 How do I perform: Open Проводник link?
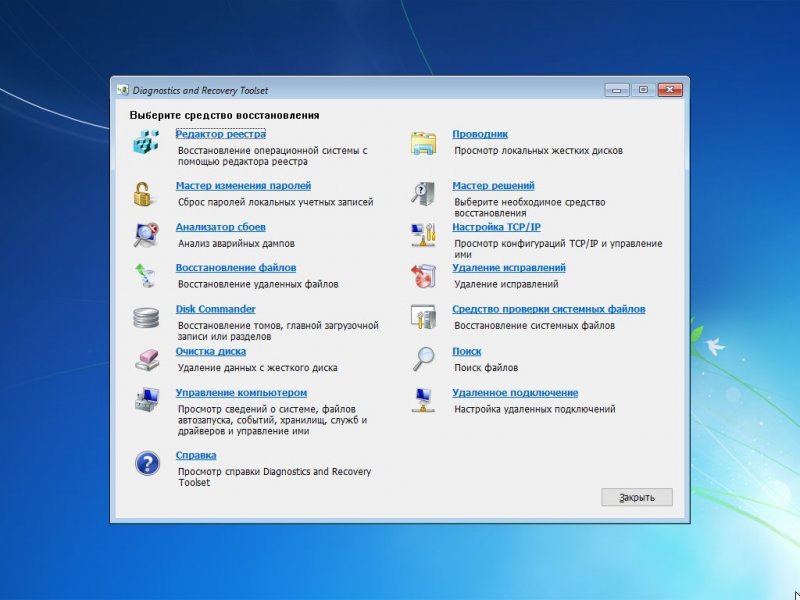click(480, 134)
